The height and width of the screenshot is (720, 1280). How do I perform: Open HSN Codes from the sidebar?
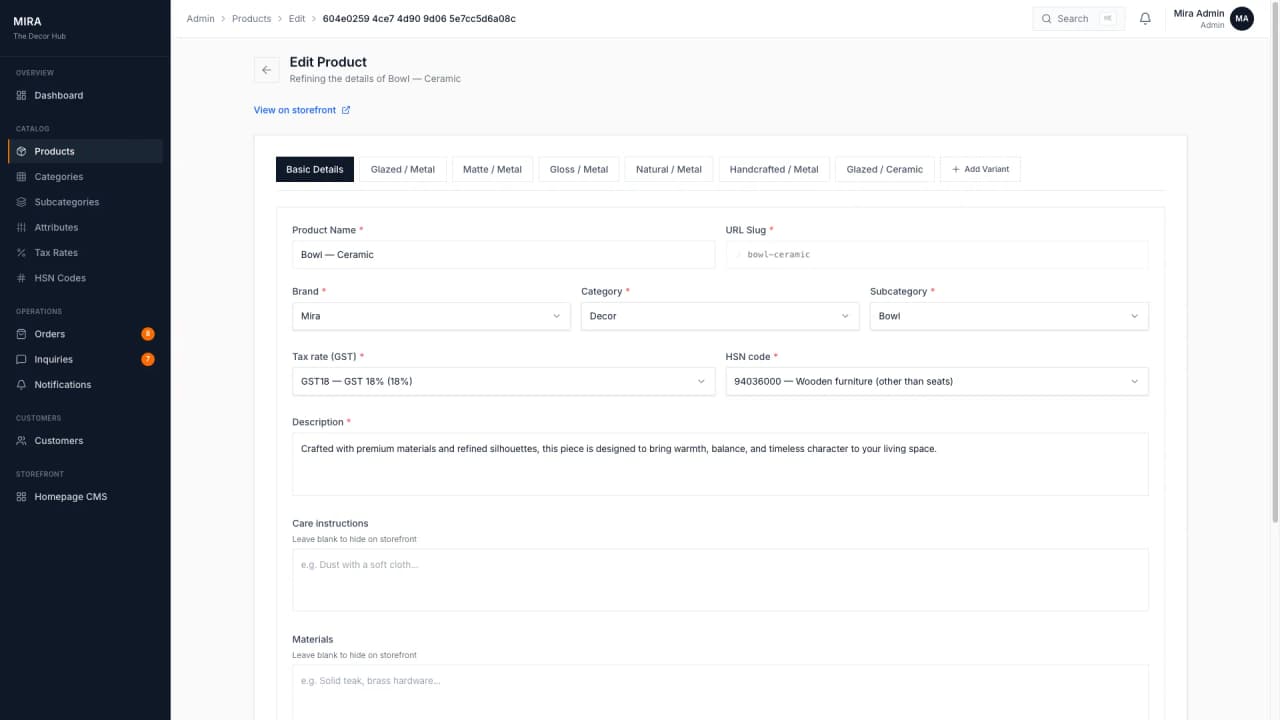86,278
